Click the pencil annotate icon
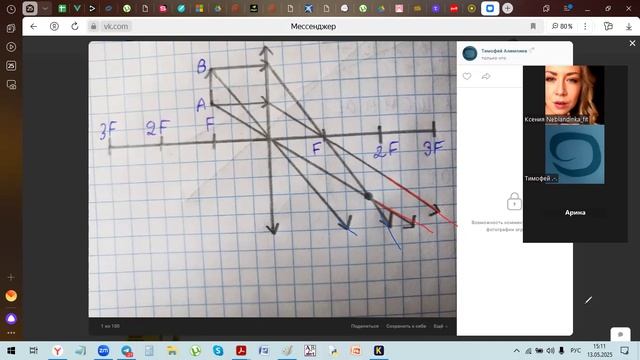Image resolution: width=640 pixels, height=360 pixels. tap(588, 300)
